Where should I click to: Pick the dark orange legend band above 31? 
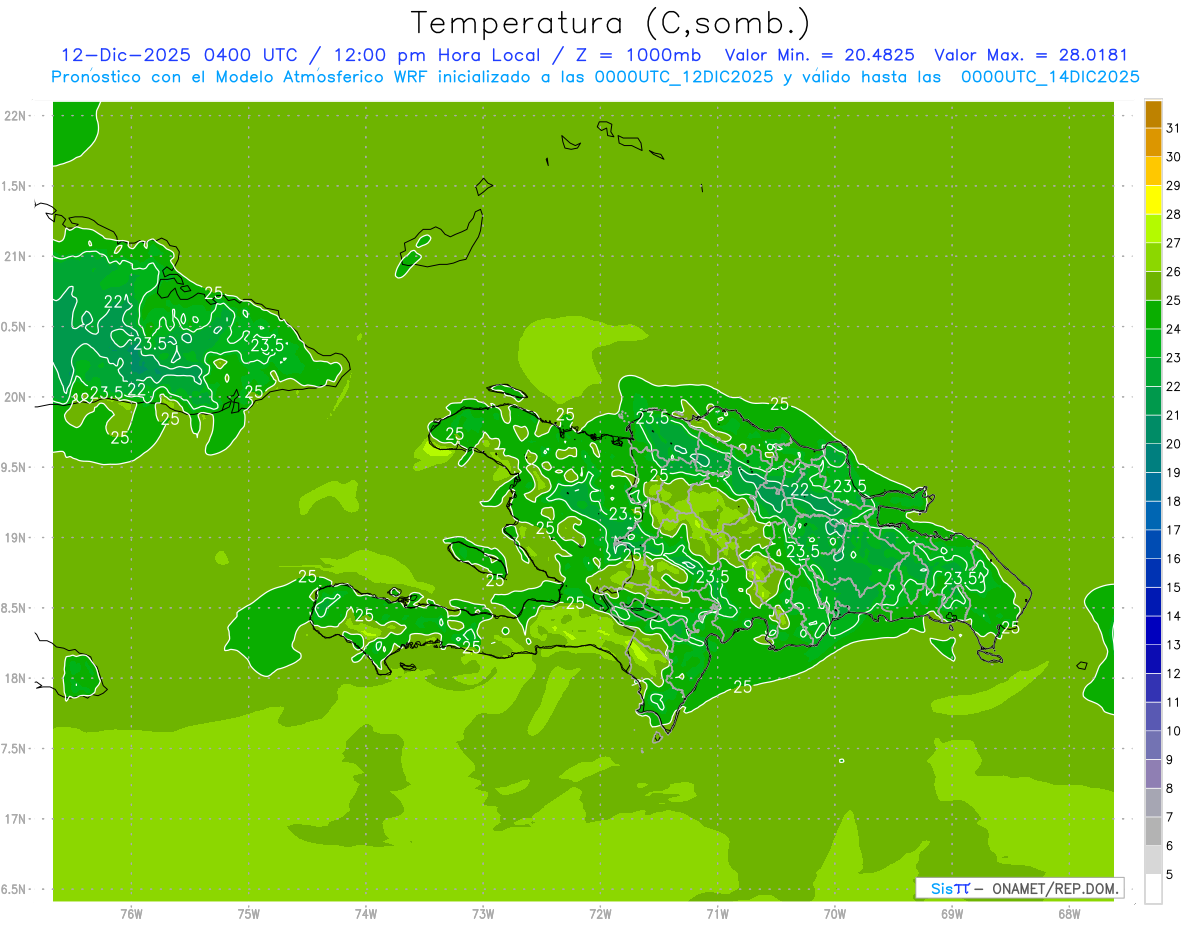click(x=1153, y=115)
